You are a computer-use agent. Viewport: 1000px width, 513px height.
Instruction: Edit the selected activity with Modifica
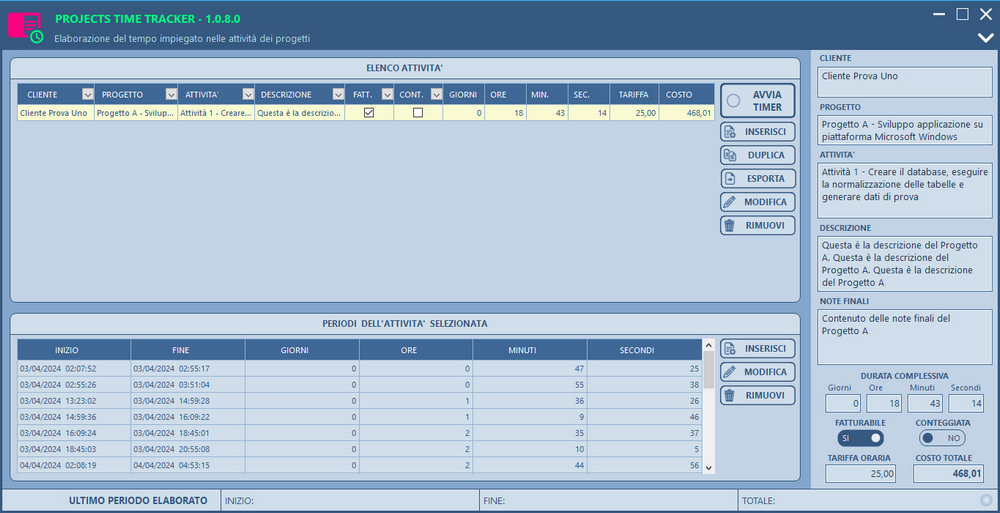pyautogui.click(x=757, y=202)
